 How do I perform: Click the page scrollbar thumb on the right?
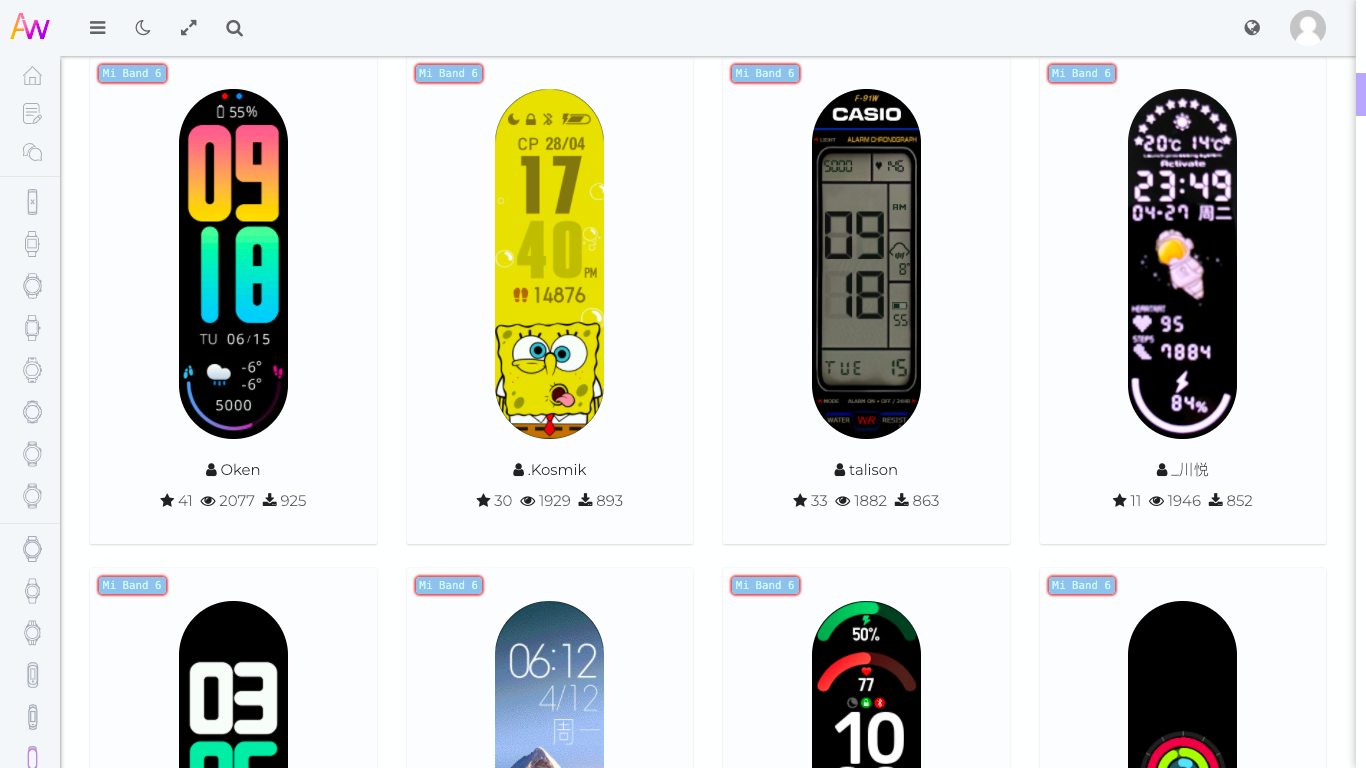(x=1360, y=94)
